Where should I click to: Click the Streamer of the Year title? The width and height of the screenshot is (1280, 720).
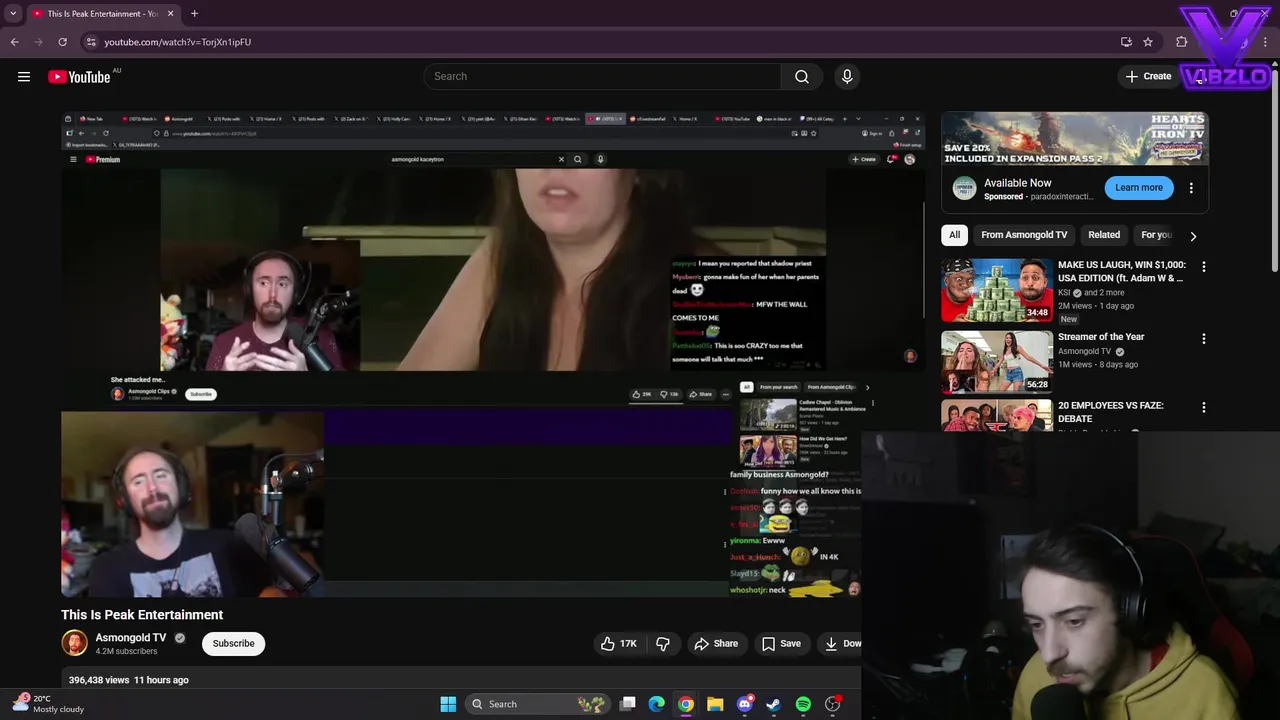click(1101, 337)
